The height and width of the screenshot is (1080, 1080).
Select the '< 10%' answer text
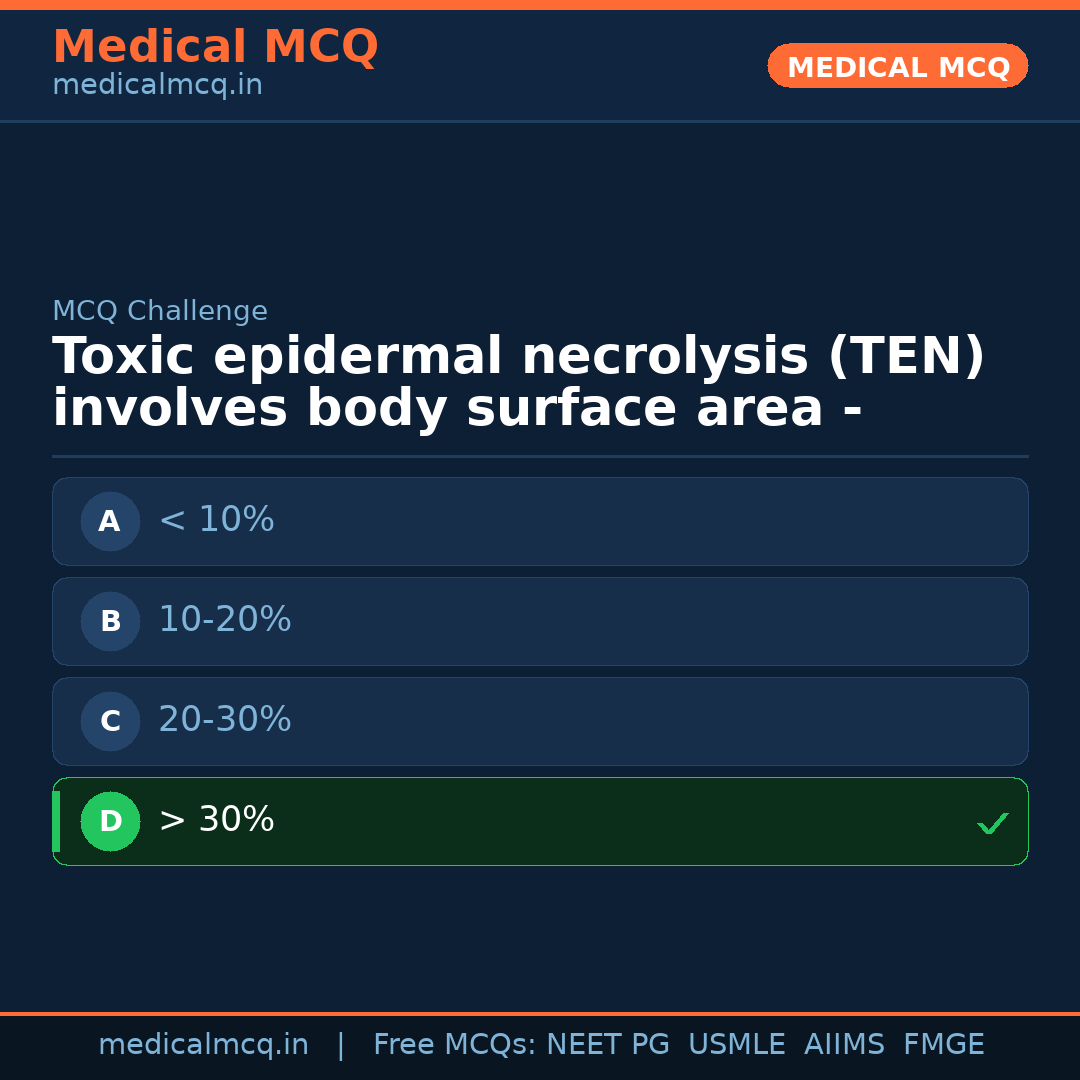click(216, 520)
